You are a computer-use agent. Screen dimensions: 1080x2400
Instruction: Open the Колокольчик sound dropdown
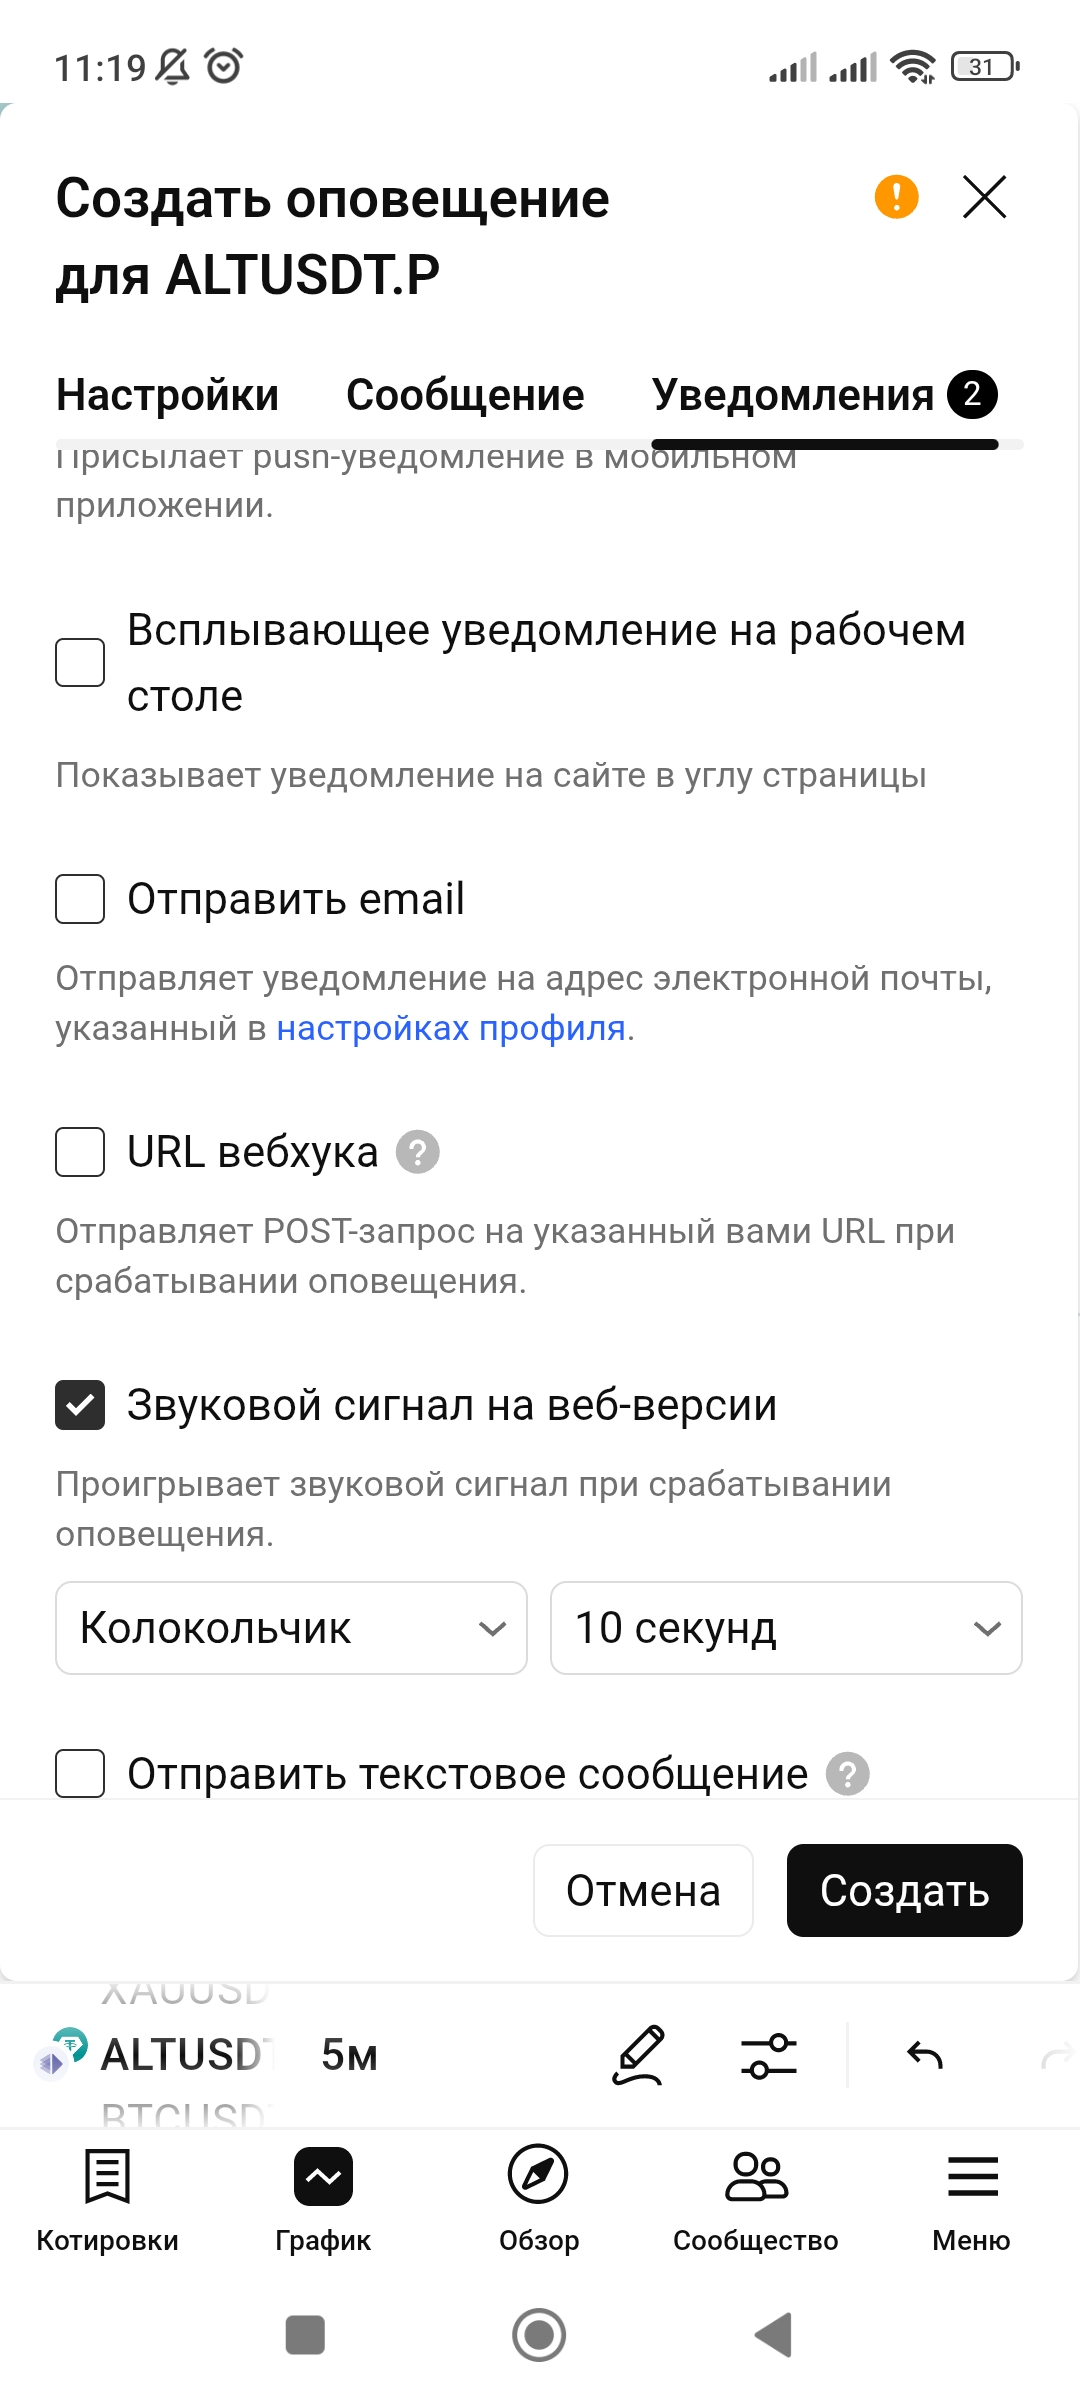(x=291, y=1627)
